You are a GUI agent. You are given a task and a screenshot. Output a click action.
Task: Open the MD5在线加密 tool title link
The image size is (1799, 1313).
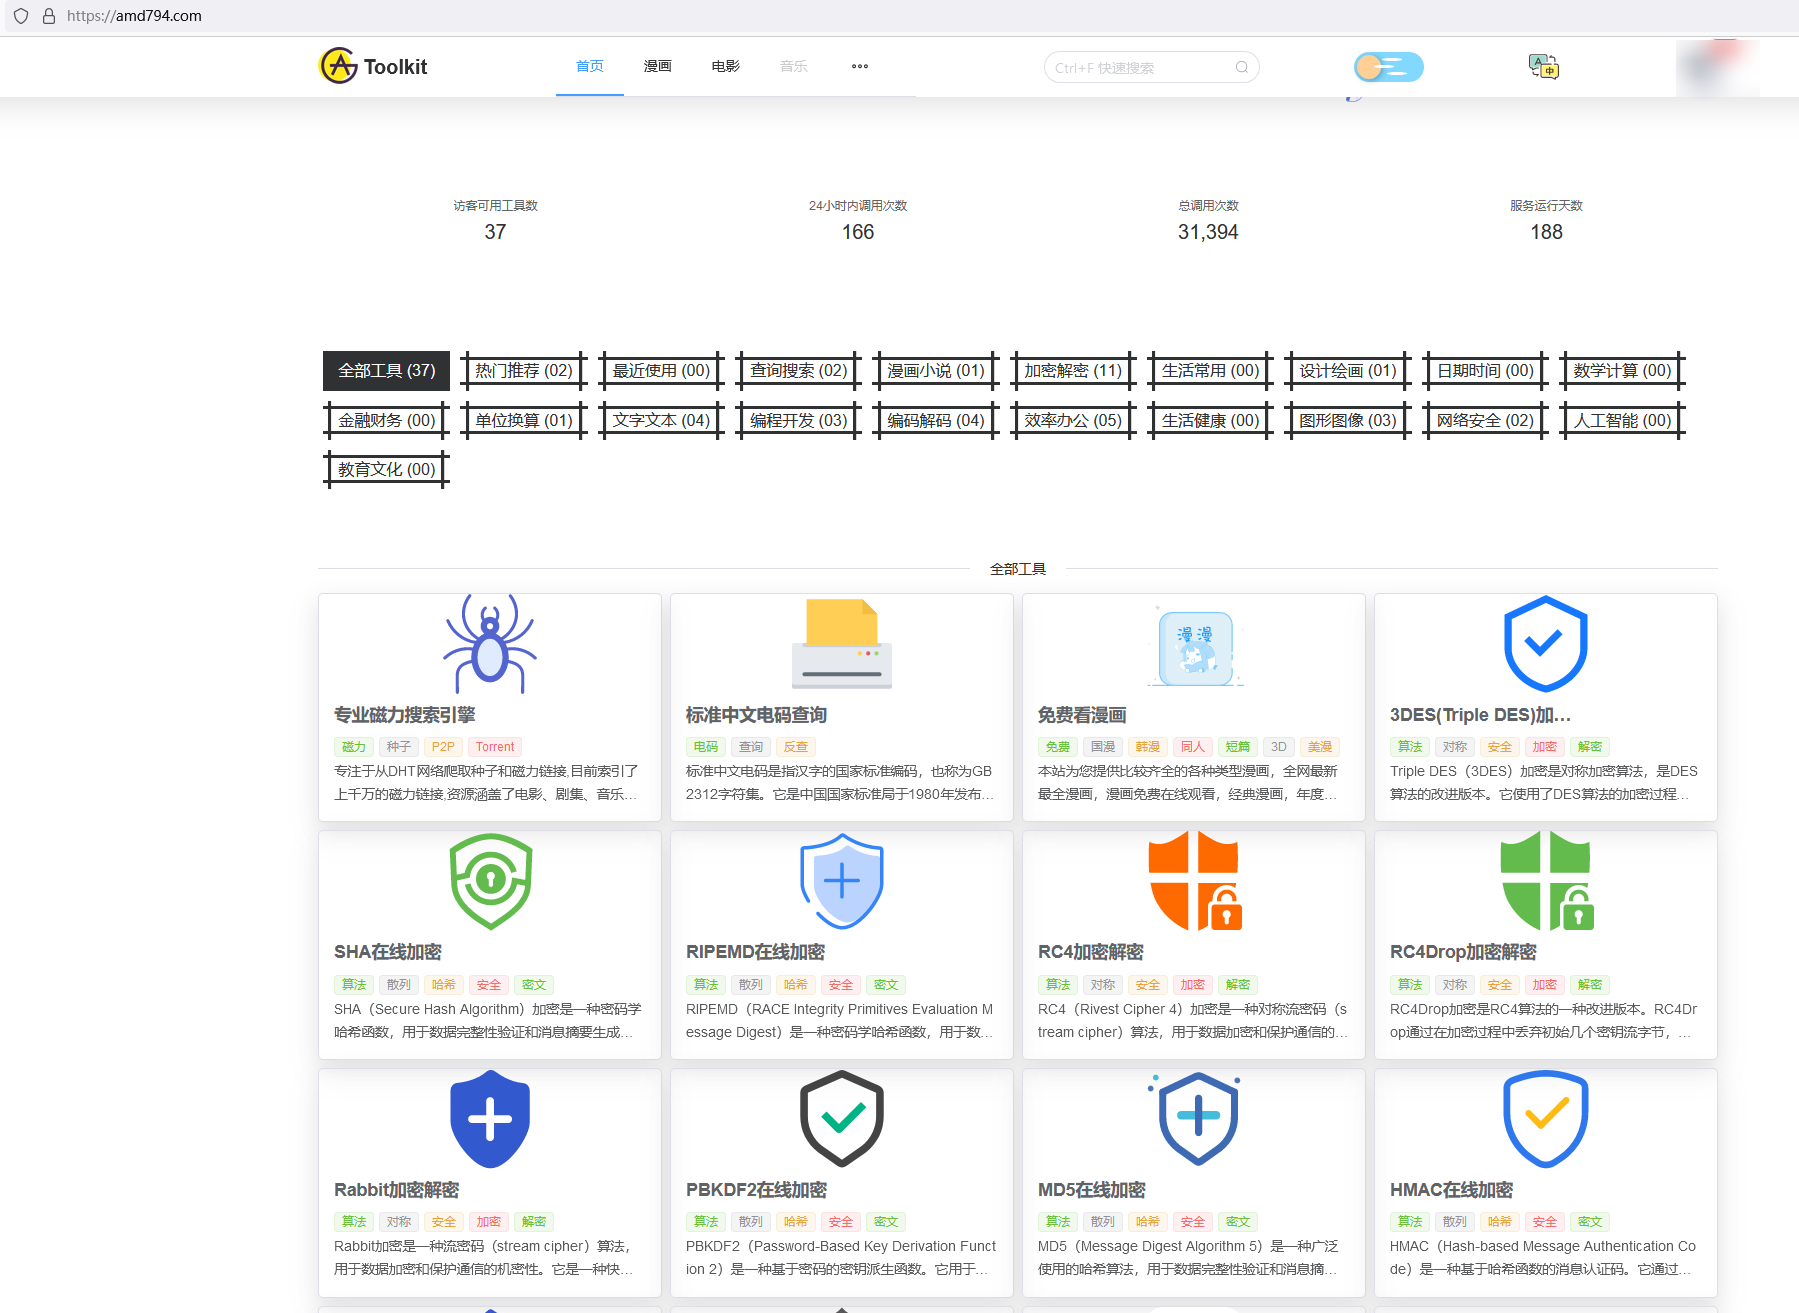[1091, 1190]
